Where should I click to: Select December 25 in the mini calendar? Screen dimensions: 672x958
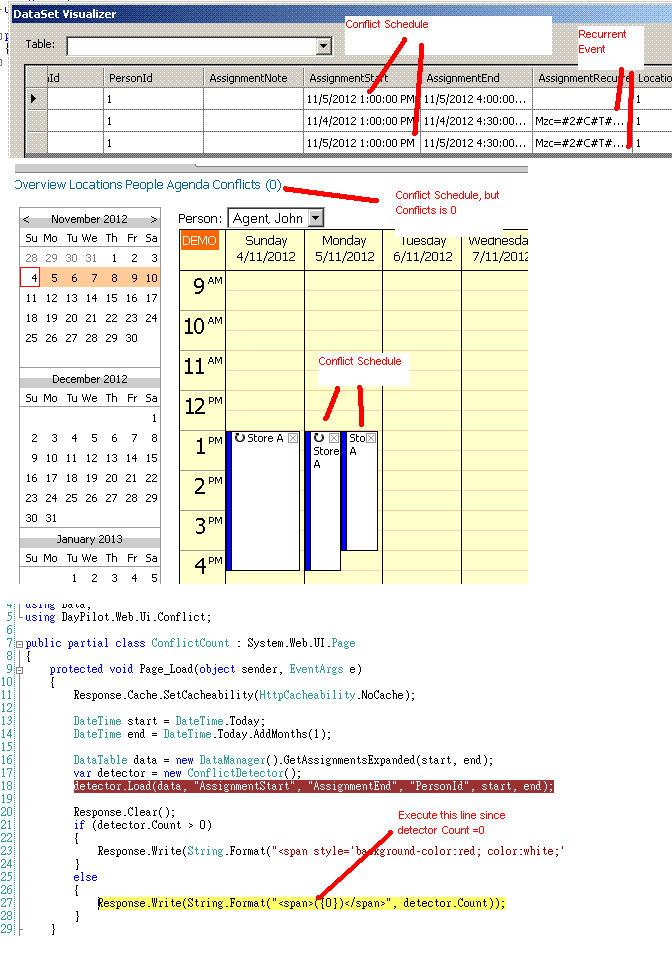pos(71,498)
